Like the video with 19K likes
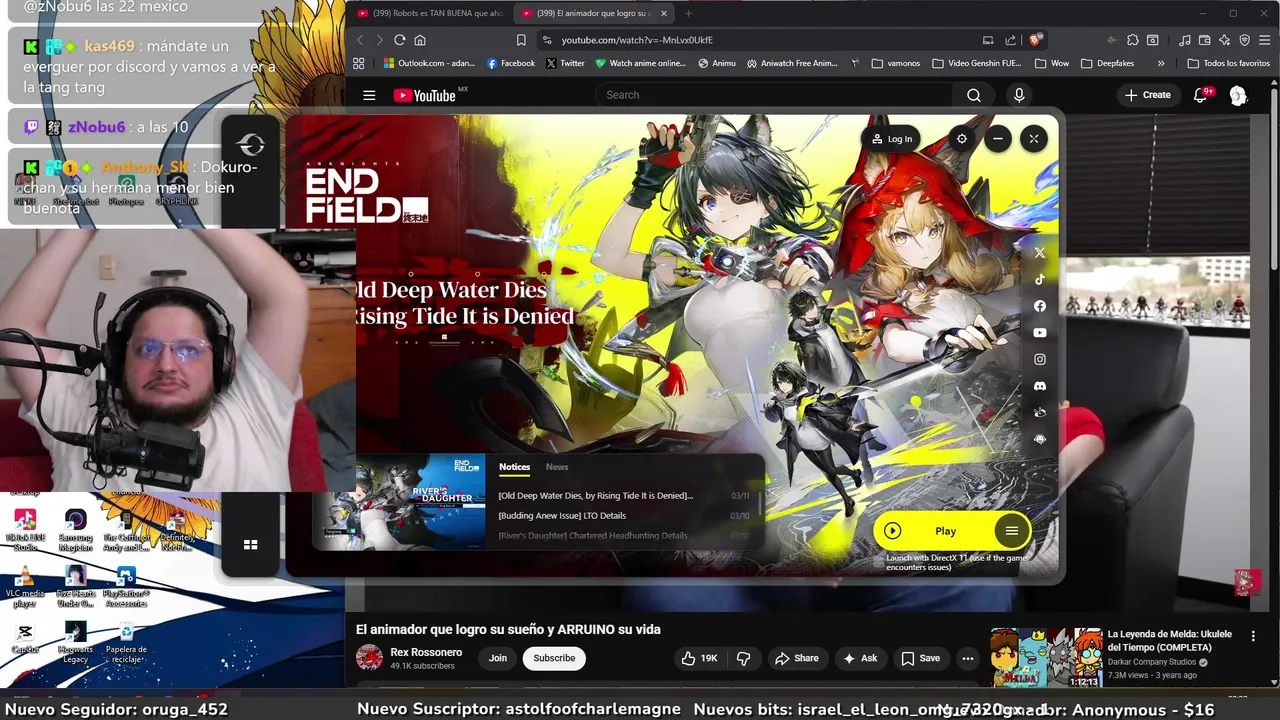 (699, 658)
